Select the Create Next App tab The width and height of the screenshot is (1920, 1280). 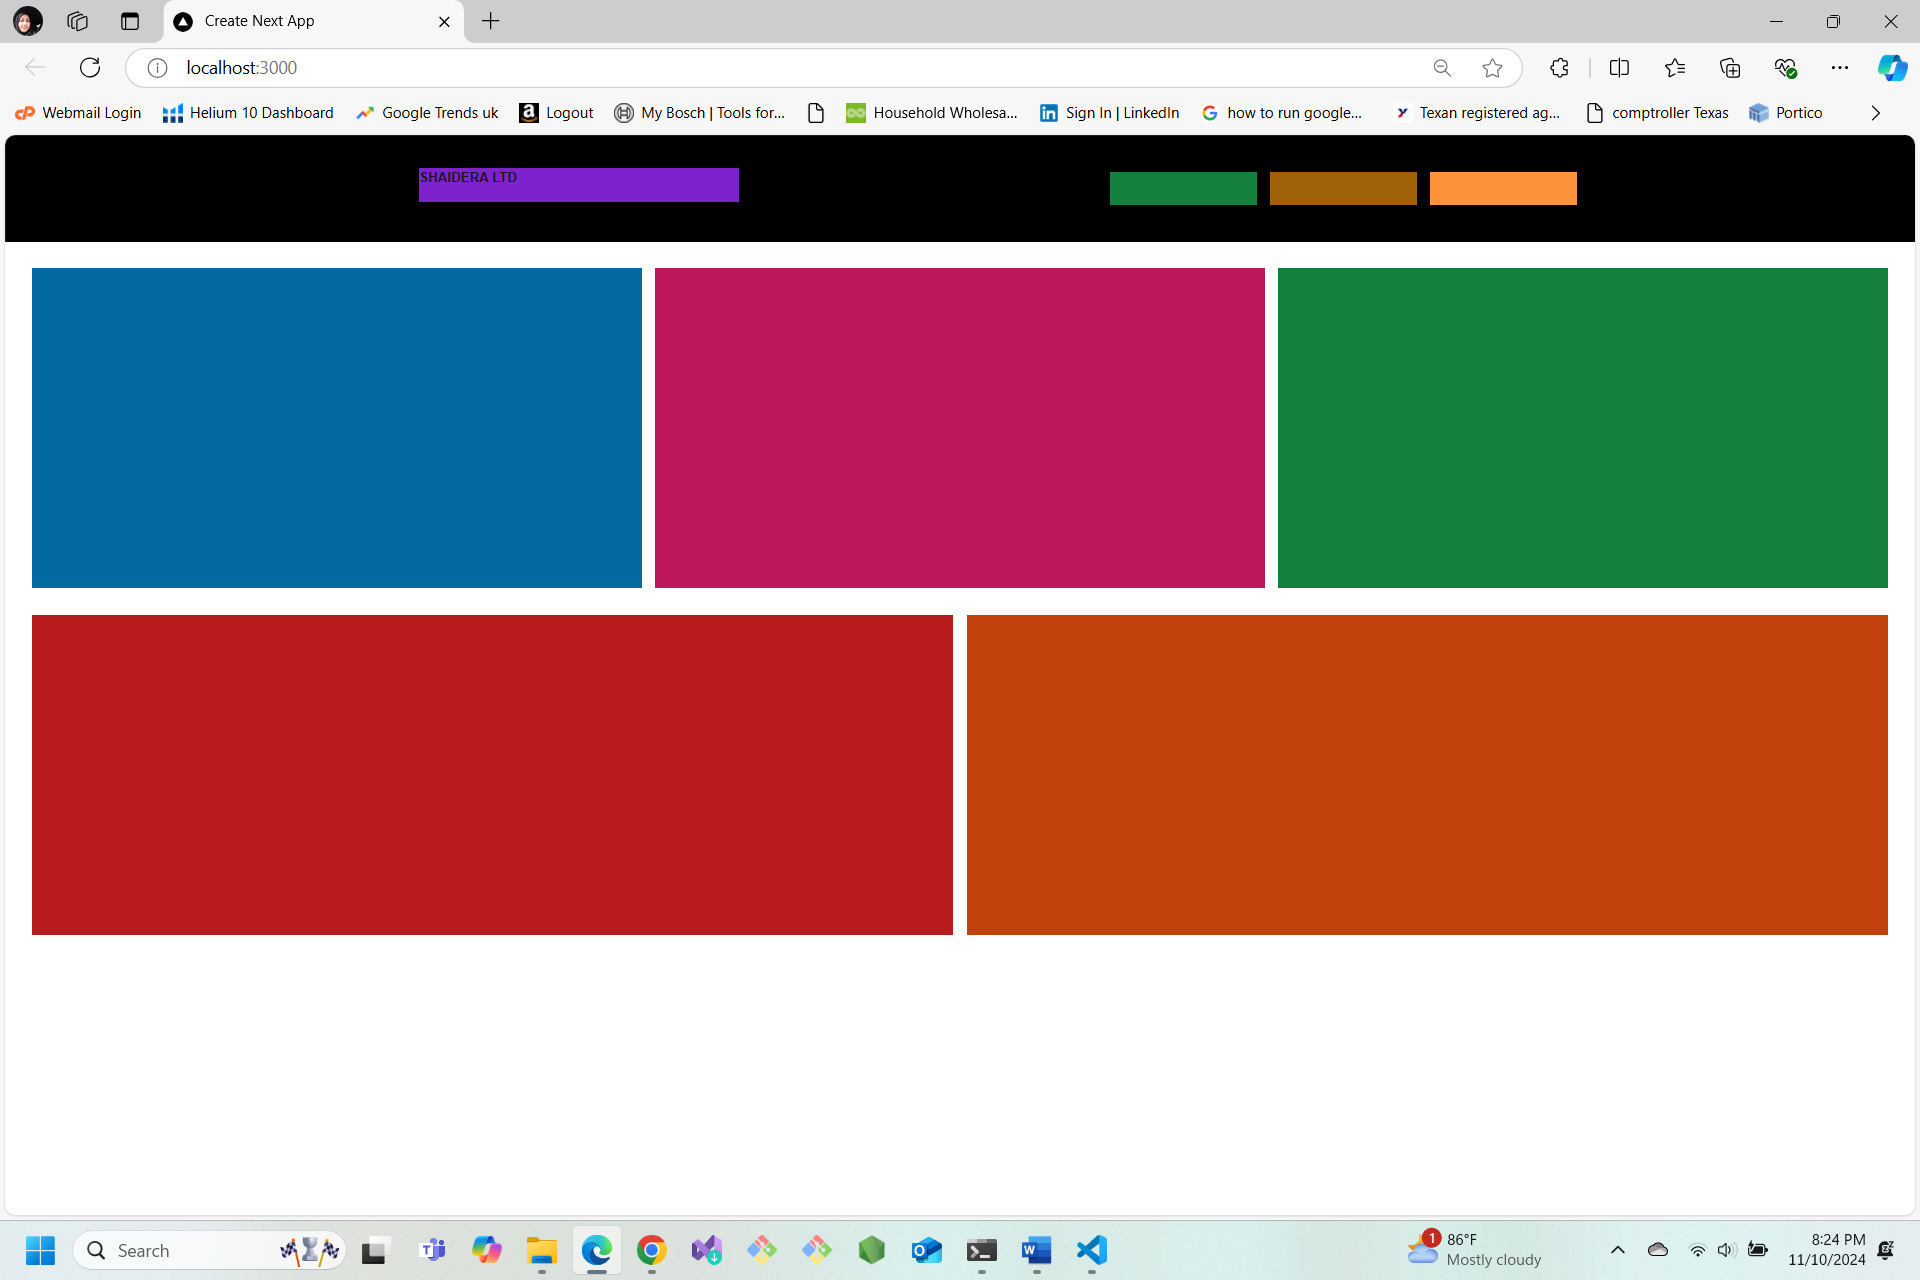click(313, 21)
